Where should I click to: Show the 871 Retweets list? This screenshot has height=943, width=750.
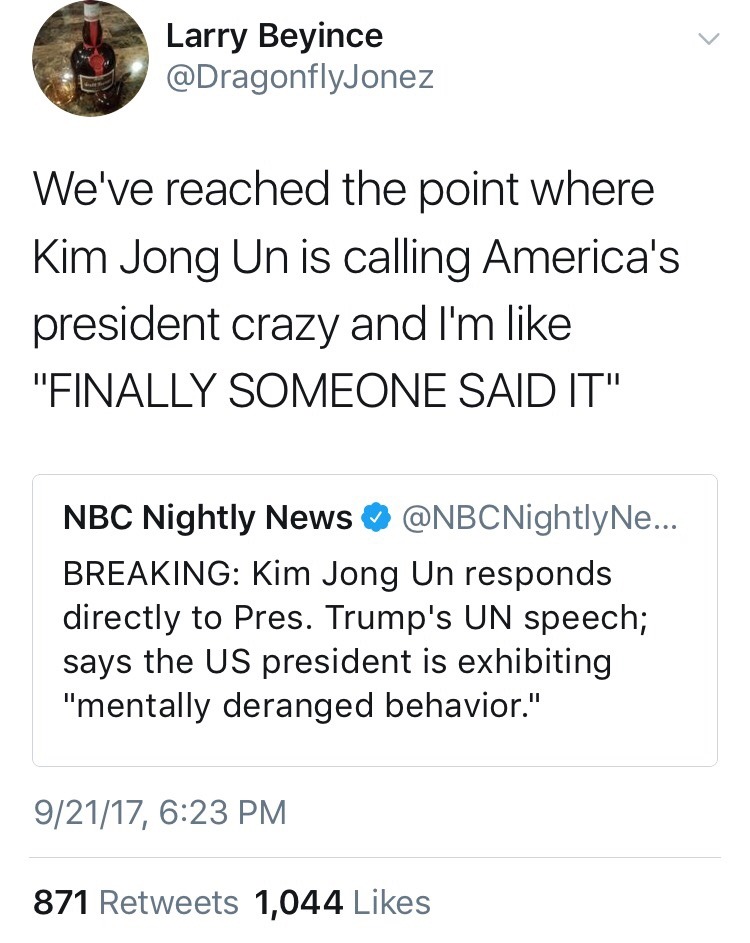[136, 903]
